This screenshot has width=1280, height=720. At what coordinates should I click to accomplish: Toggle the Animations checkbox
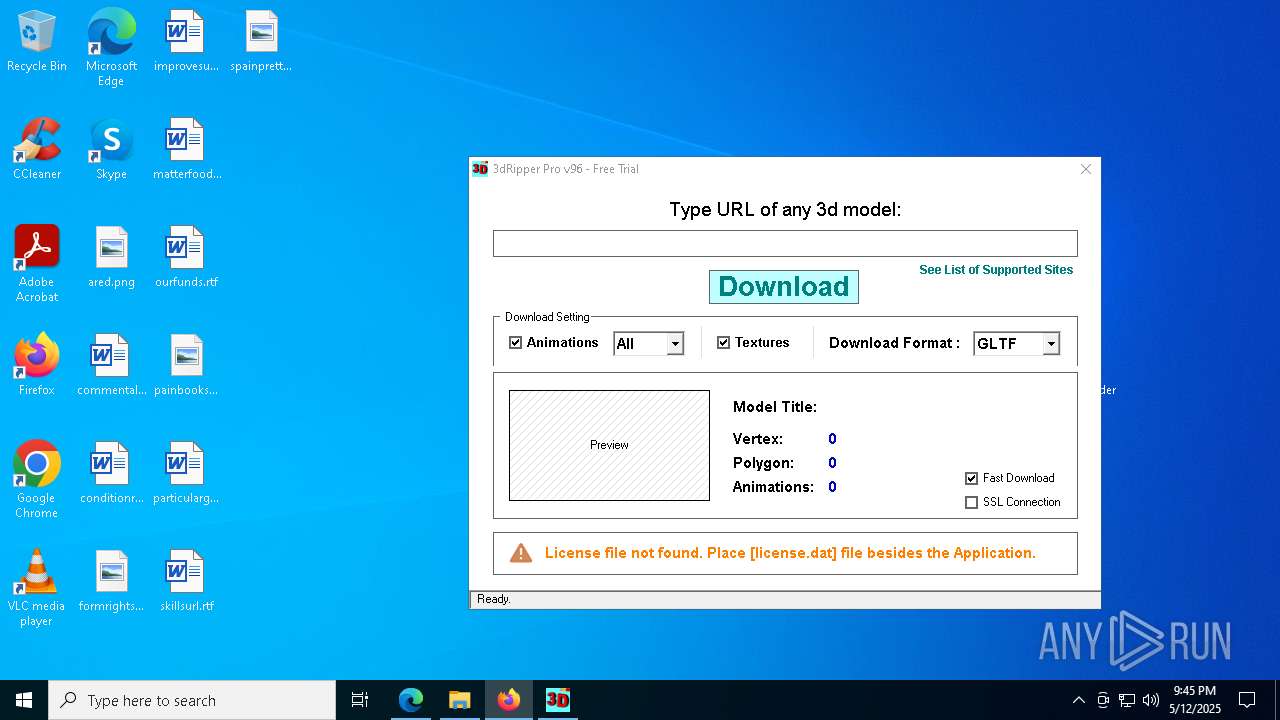pos(516,342)
